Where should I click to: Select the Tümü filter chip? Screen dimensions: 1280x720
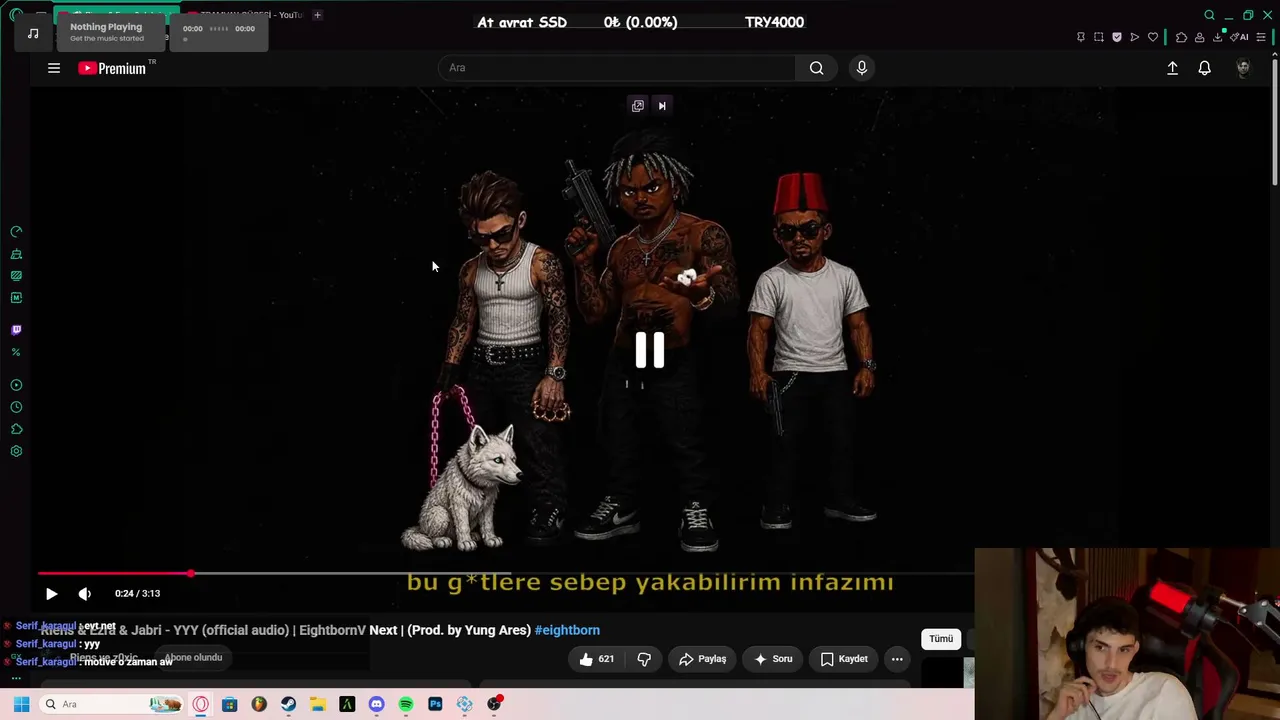pyautogui.click(x=941, y=639)
